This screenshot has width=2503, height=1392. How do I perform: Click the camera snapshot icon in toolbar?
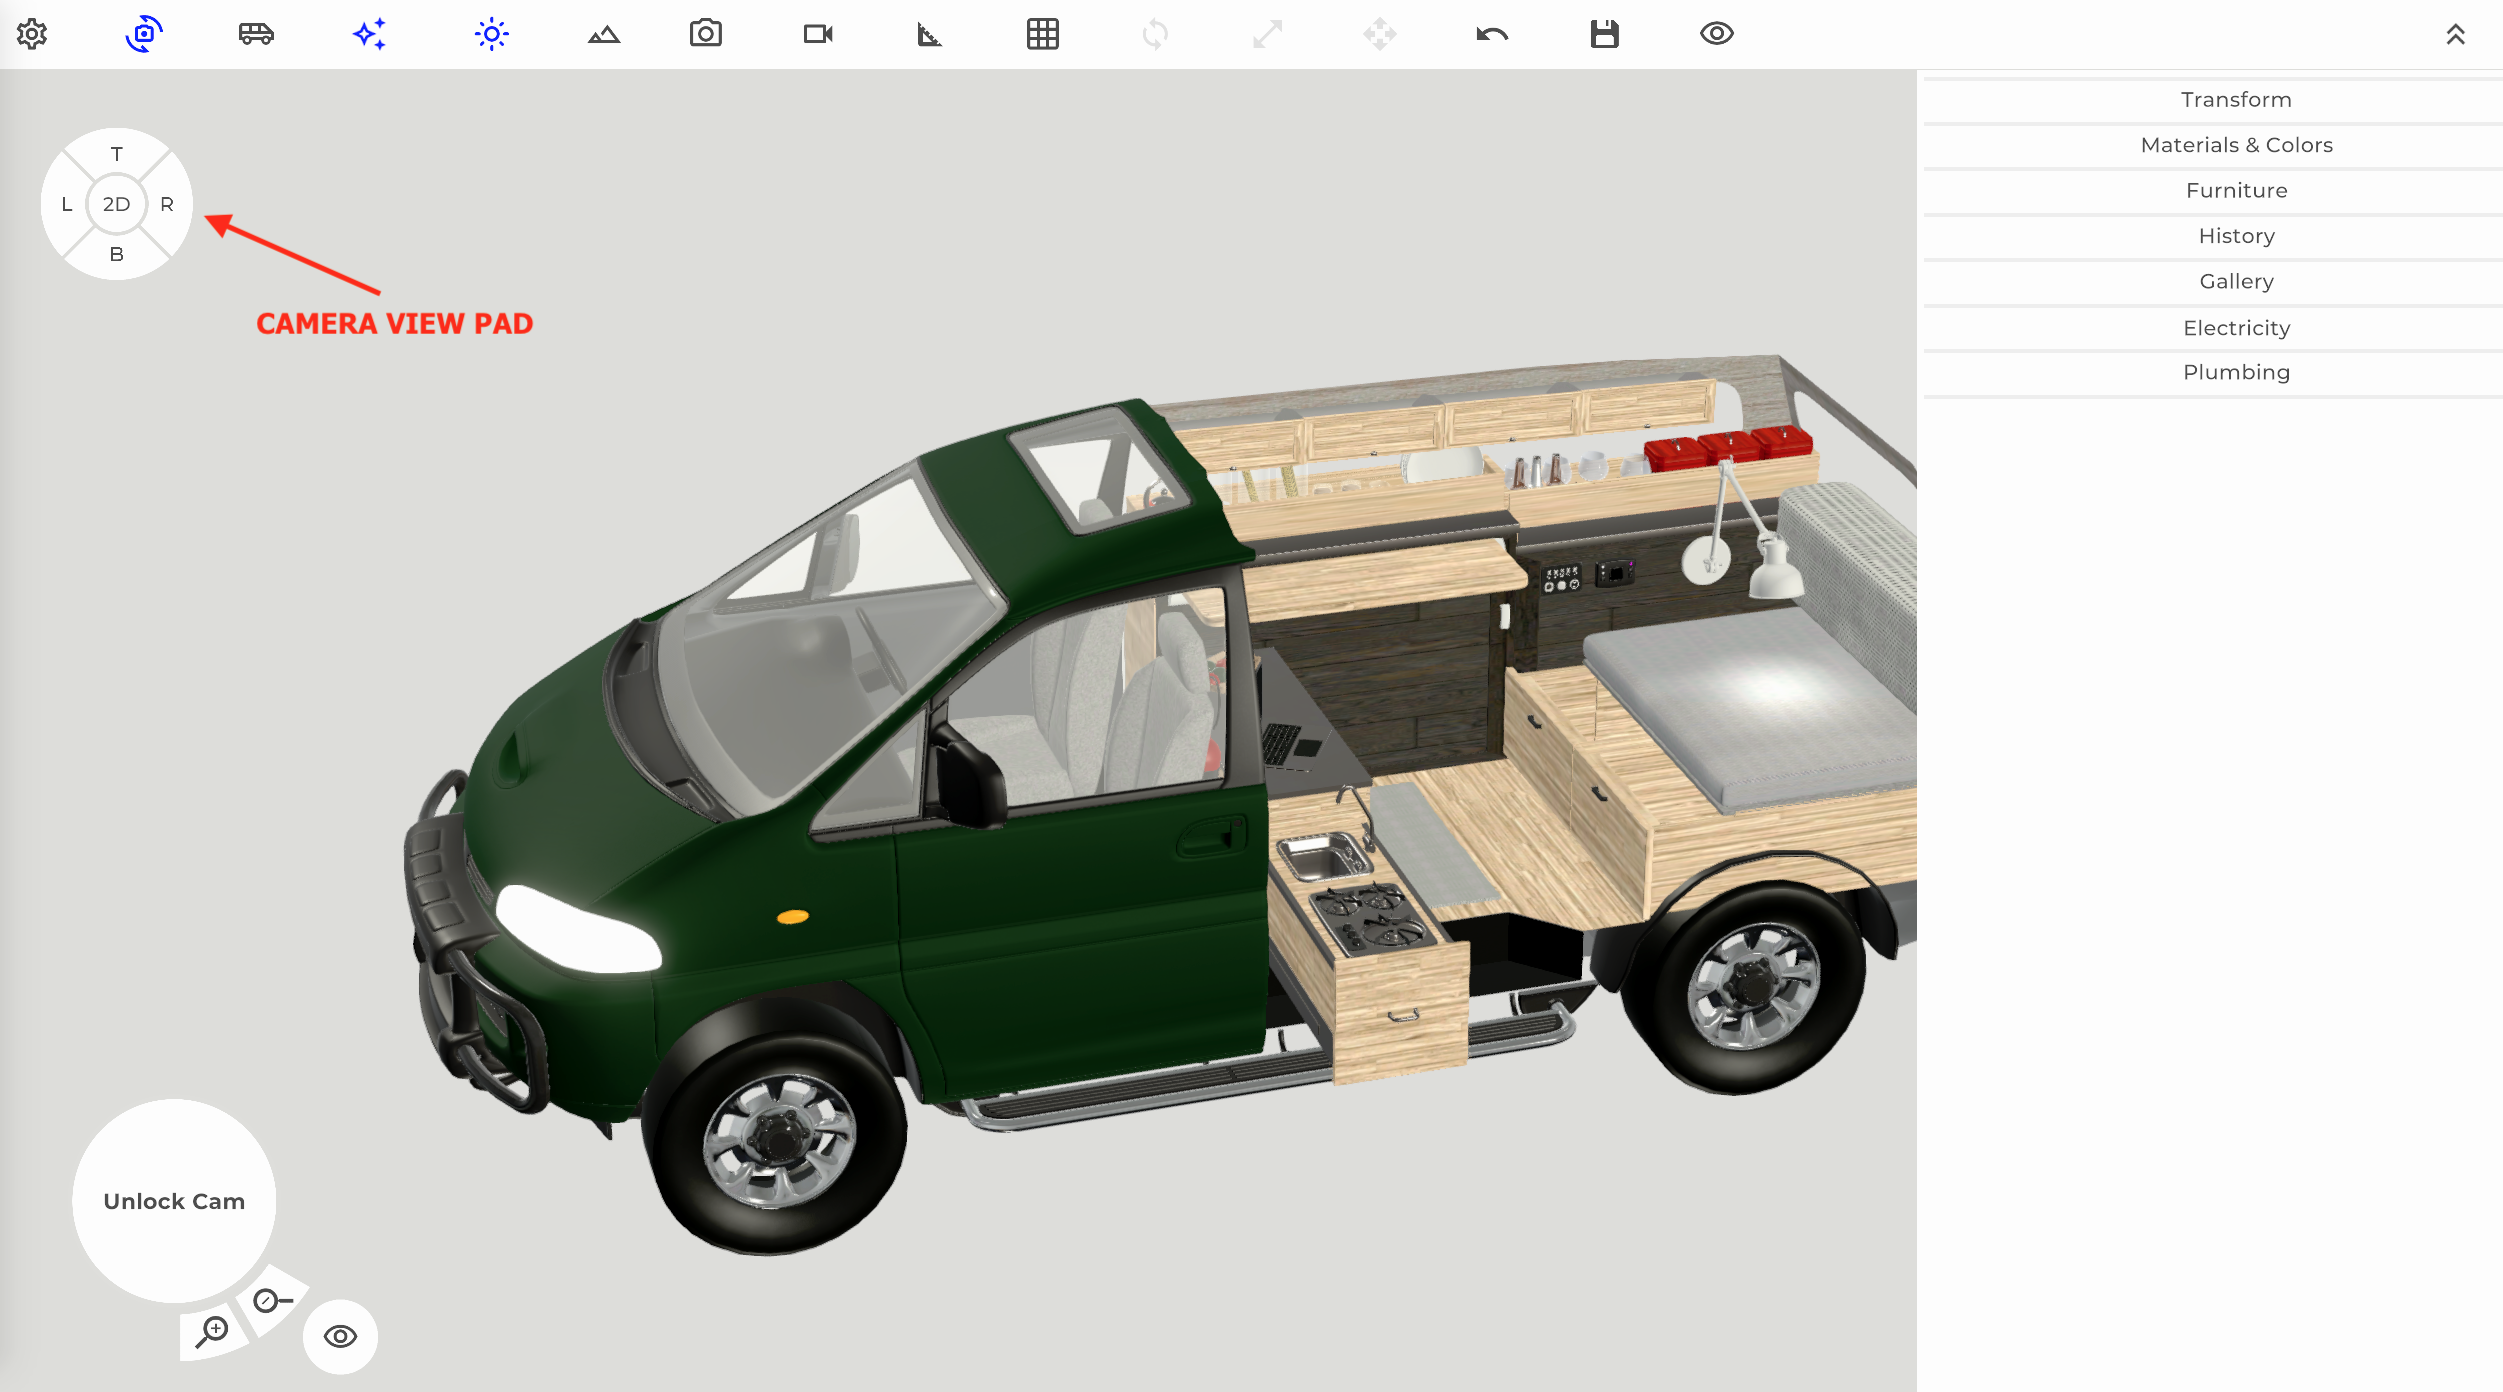coord(706,33)
